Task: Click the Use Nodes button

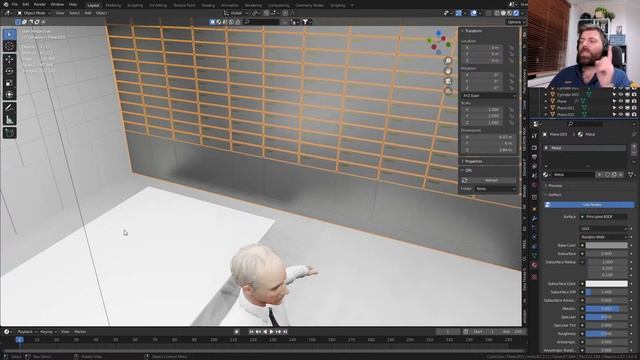Action: coord(589,204)
